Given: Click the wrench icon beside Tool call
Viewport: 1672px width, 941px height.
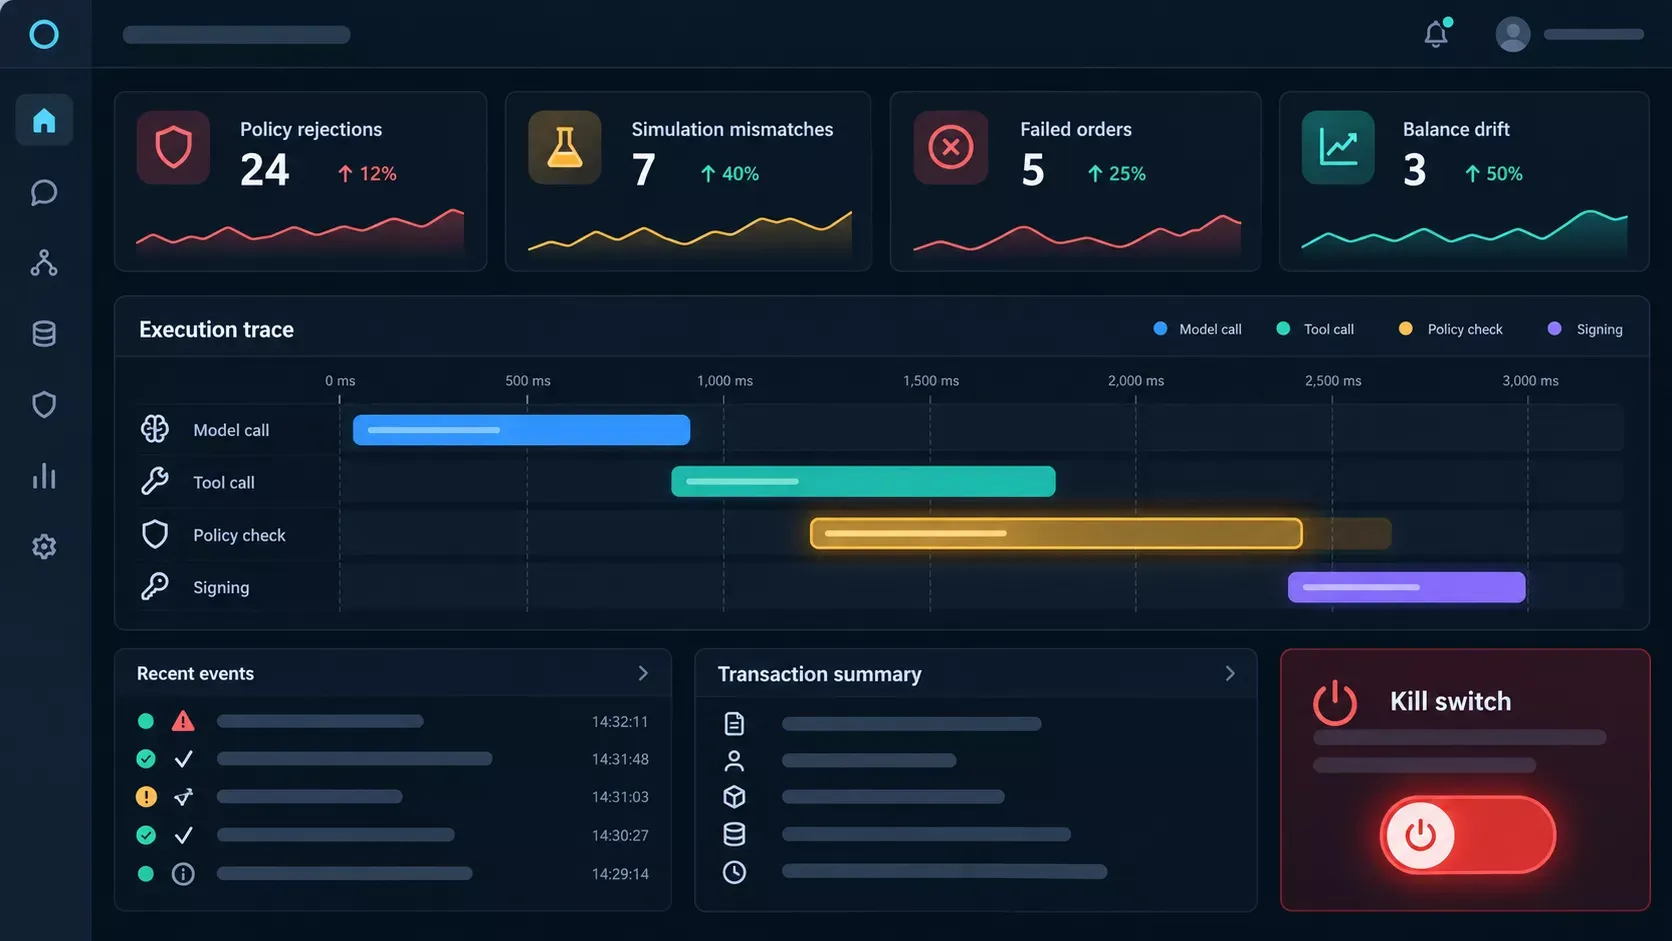Looking at the screenshot, I should pos(155,481).
